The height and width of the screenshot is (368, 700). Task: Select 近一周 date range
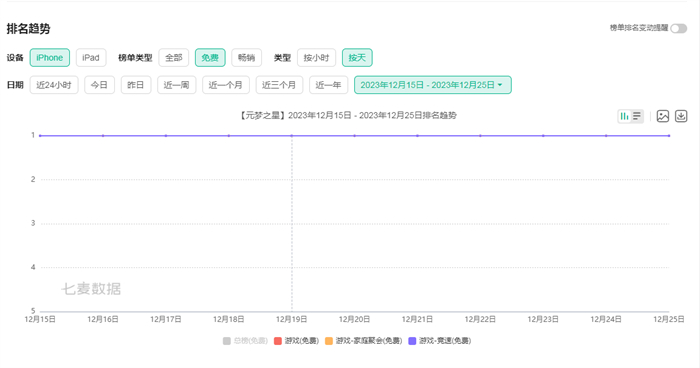176,85
